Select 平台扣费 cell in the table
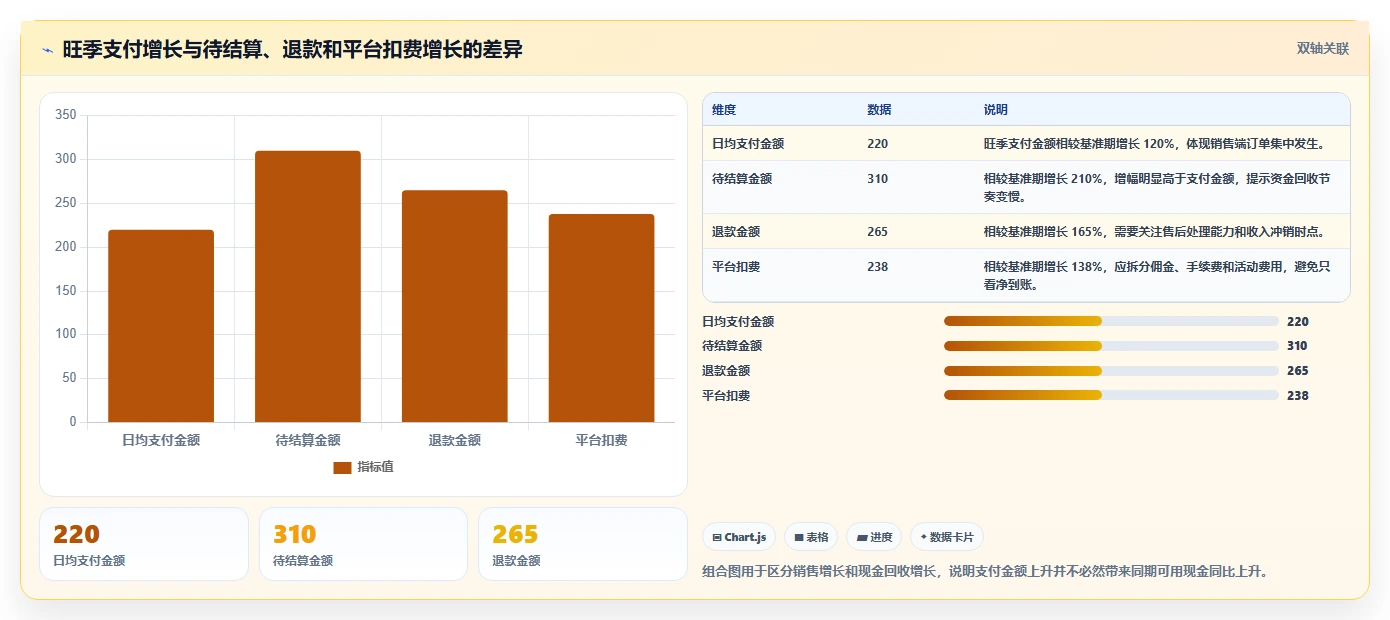The height and width of the screenshot is (620, 1390). (x=736, y=267)
